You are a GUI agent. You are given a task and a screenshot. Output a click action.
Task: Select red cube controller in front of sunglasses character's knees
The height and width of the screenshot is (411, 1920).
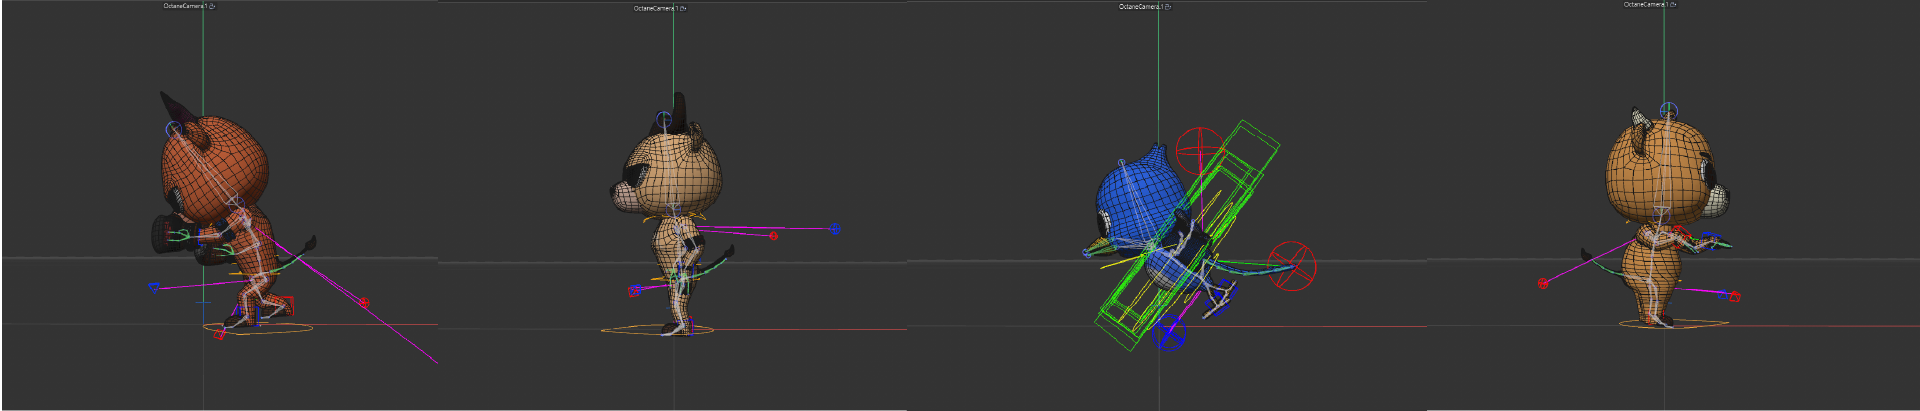point(634,292)
